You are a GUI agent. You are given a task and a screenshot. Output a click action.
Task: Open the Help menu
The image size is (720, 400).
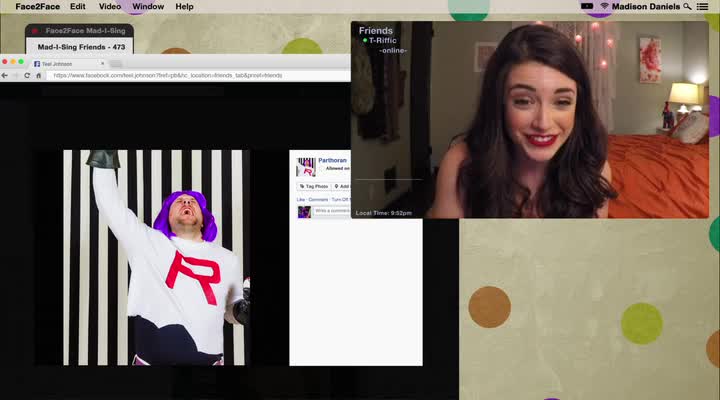(184, 7)
